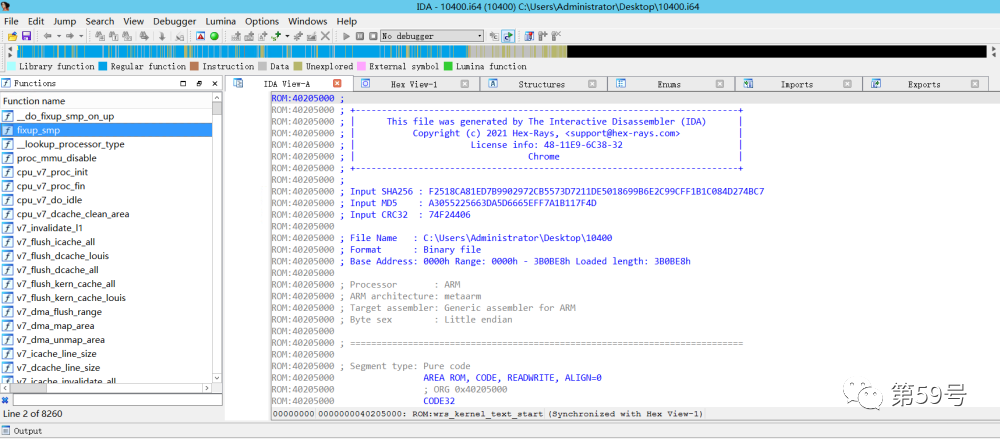This screenshot has height=439, width=1000.
Task: Select function cpu_v7_proc_init
Action: (52, 172)
